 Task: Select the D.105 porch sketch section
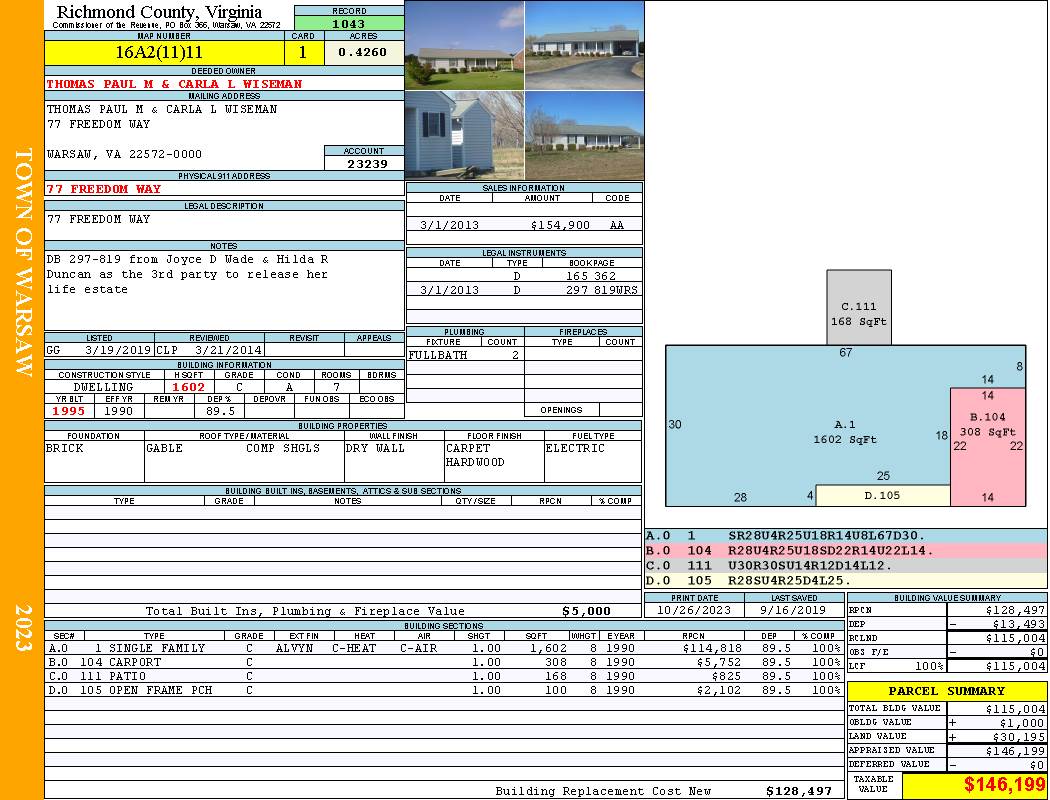882,495
